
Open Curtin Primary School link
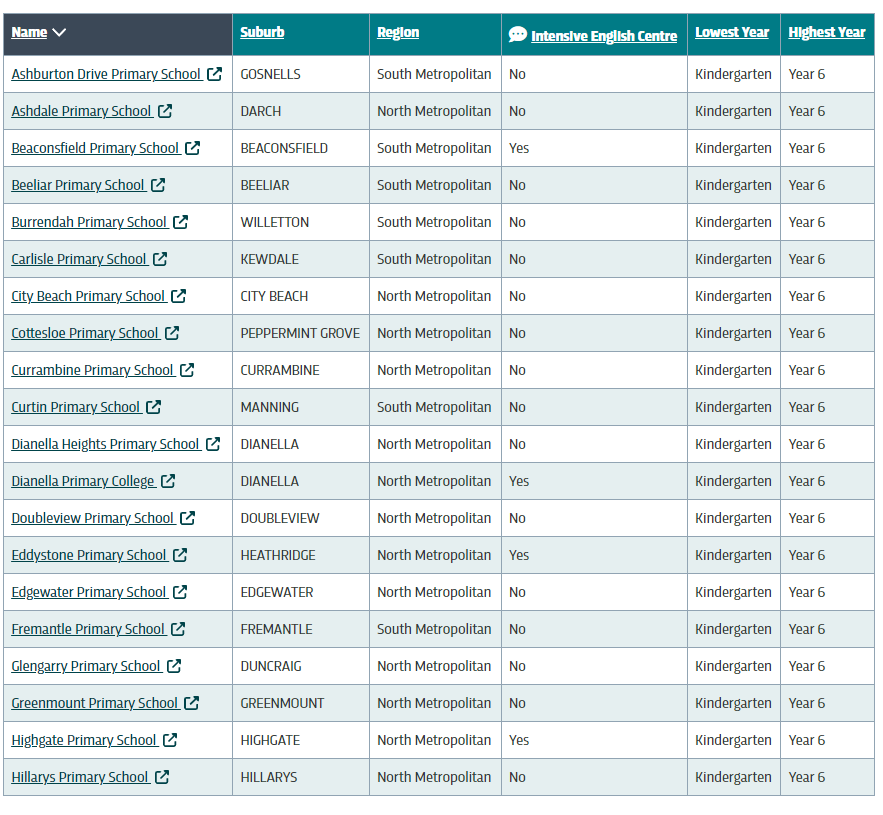point(76,407)
